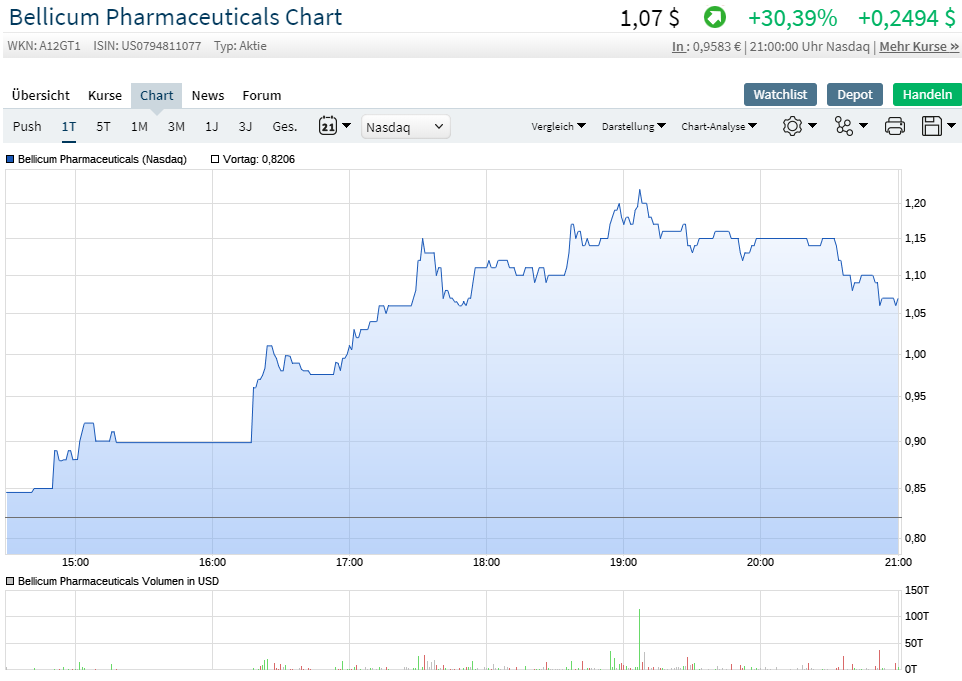Open the Mehr Kurse » link
Viewport: 962px width, 681px height.
[x=919, y=45]
